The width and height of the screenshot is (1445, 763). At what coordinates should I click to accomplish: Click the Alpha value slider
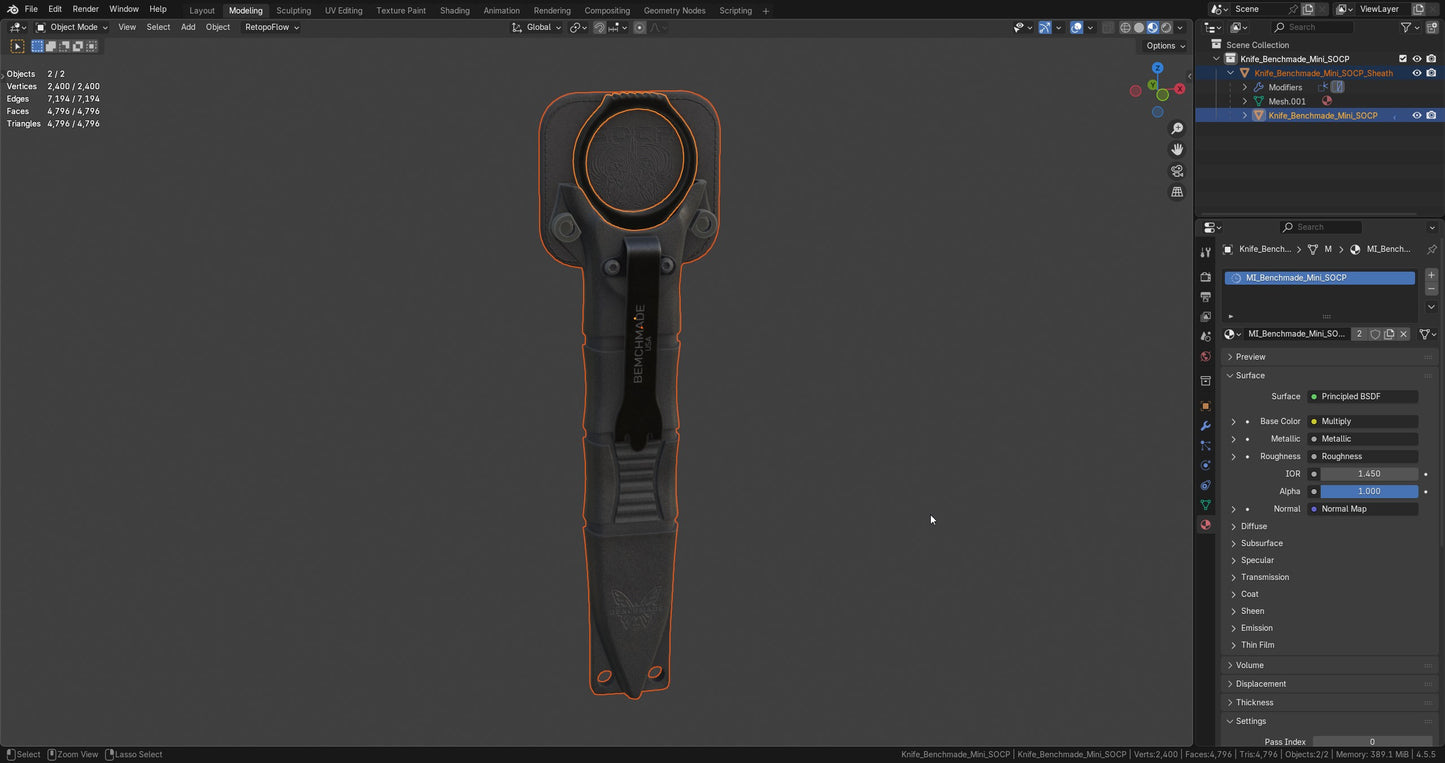1368,491
